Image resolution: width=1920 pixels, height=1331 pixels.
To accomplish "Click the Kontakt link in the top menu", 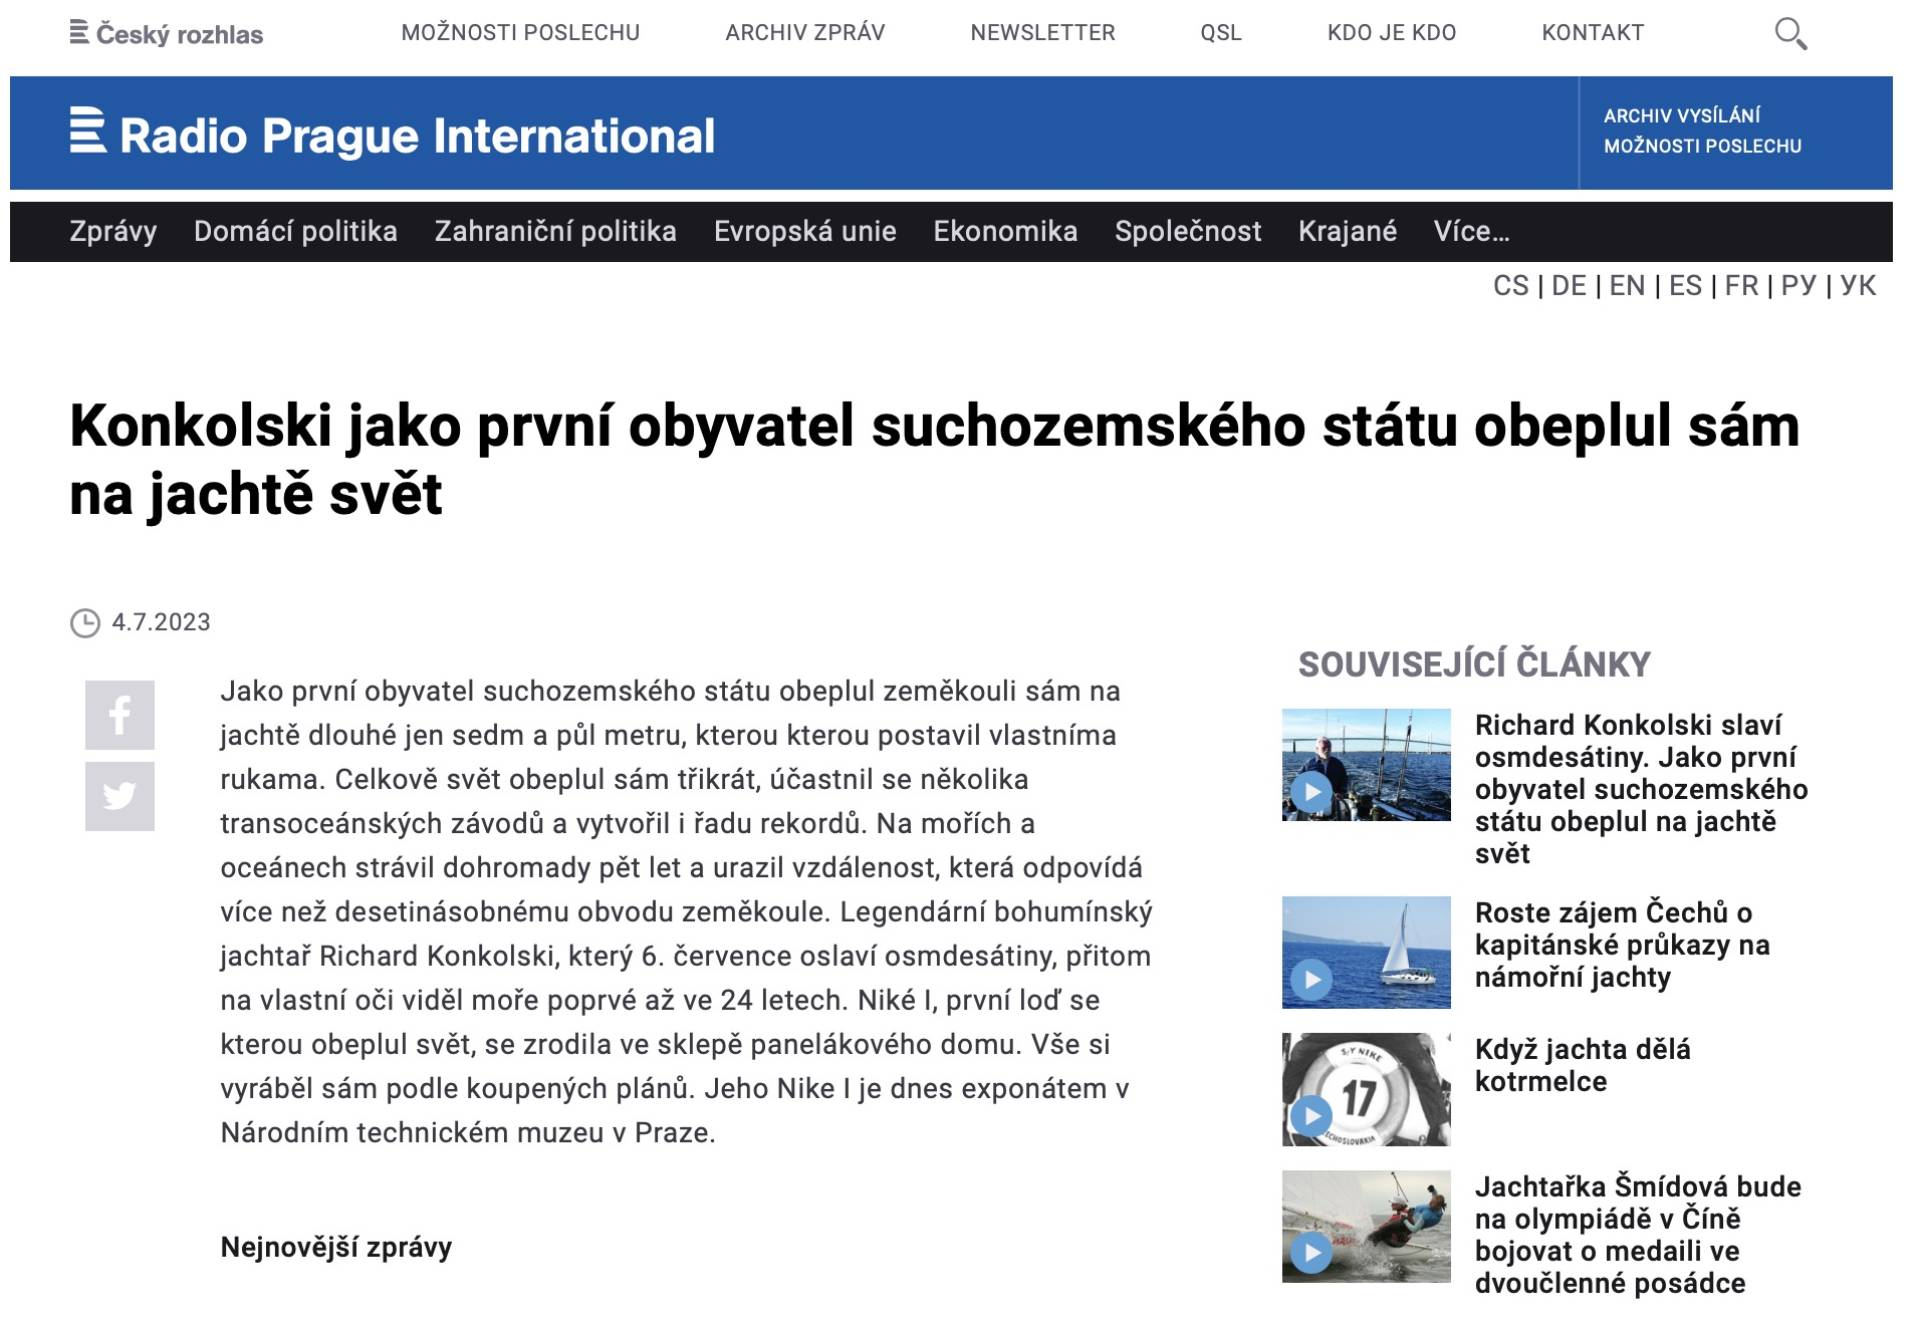I will point(1592,33).
